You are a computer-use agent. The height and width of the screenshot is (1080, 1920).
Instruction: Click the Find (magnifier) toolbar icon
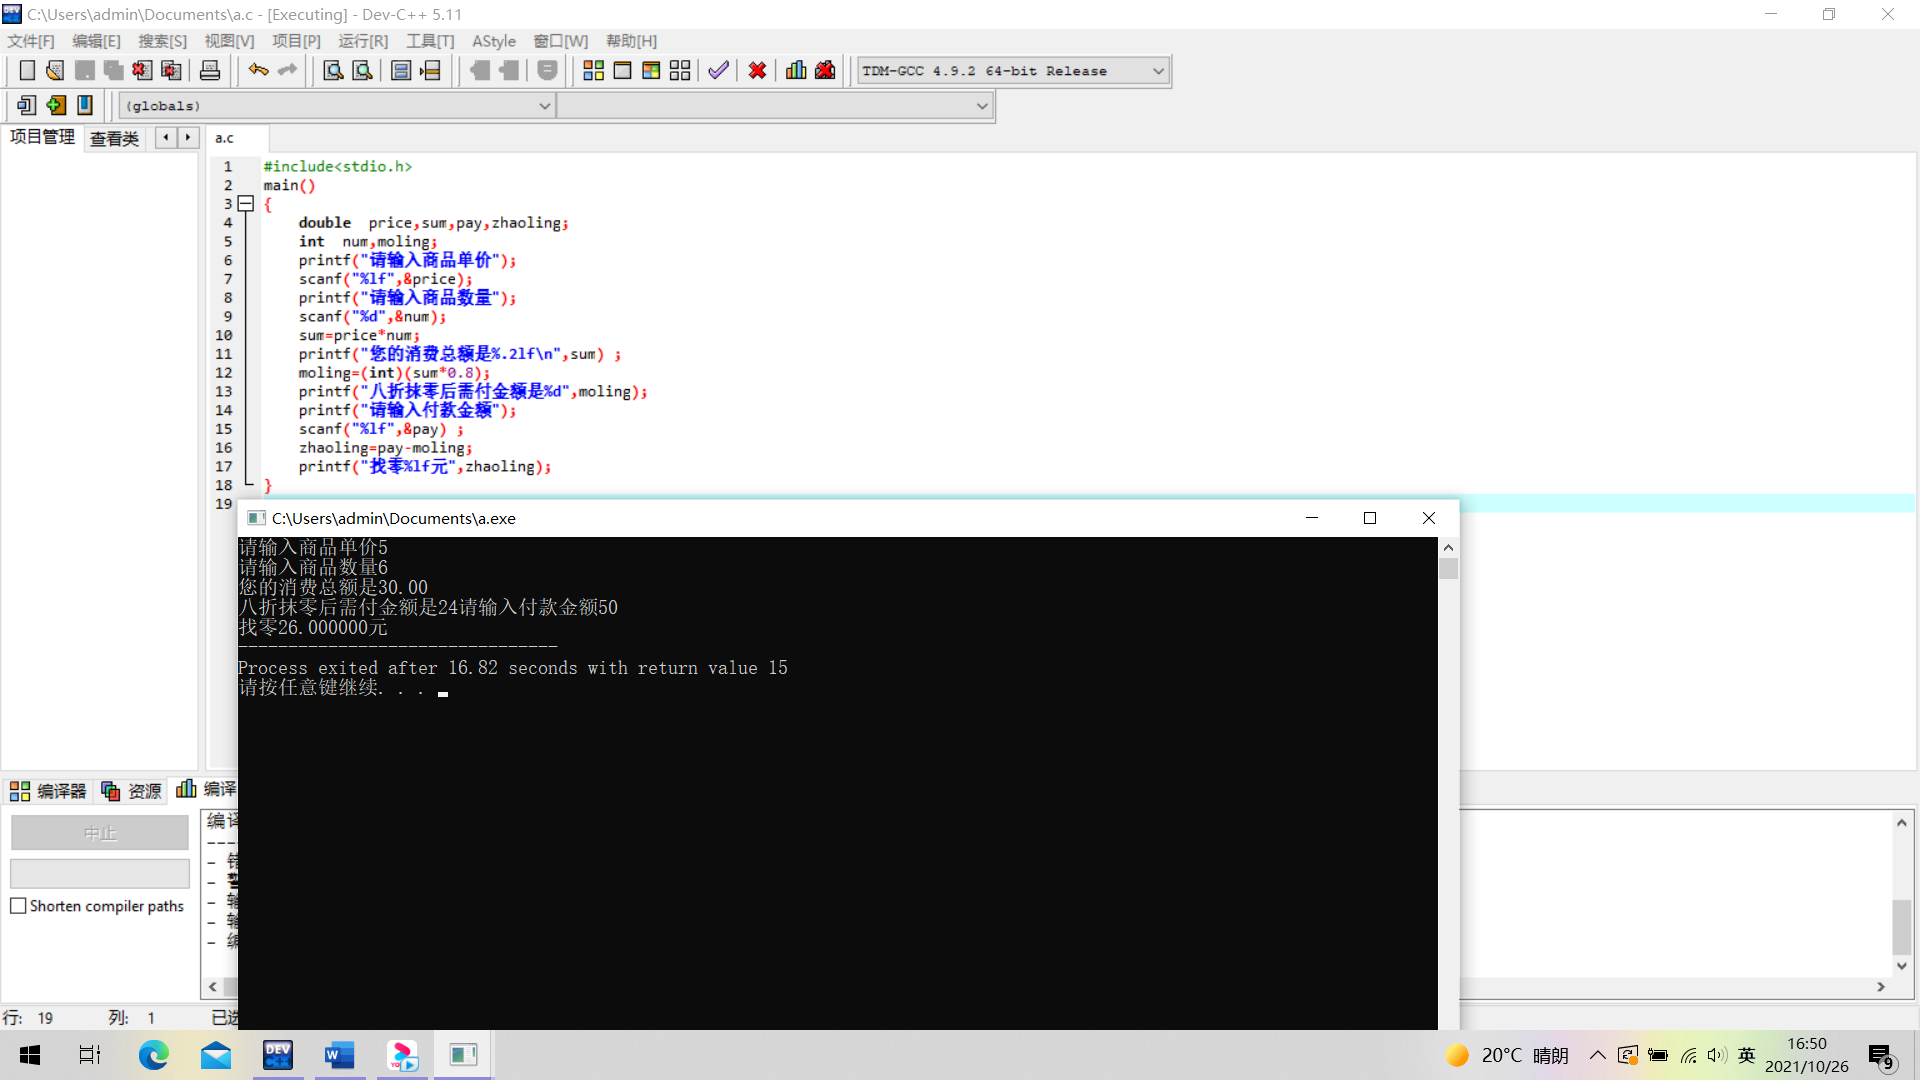333,71
